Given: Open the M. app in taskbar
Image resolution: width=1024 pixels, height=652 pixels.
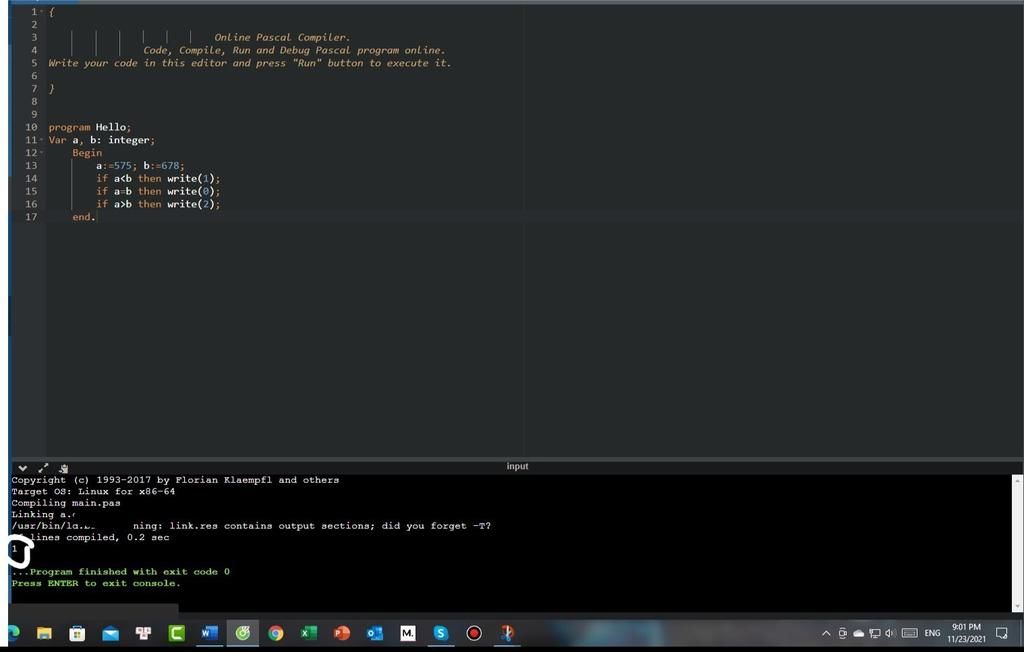Looking at the screenshot, I should point(408,633).
